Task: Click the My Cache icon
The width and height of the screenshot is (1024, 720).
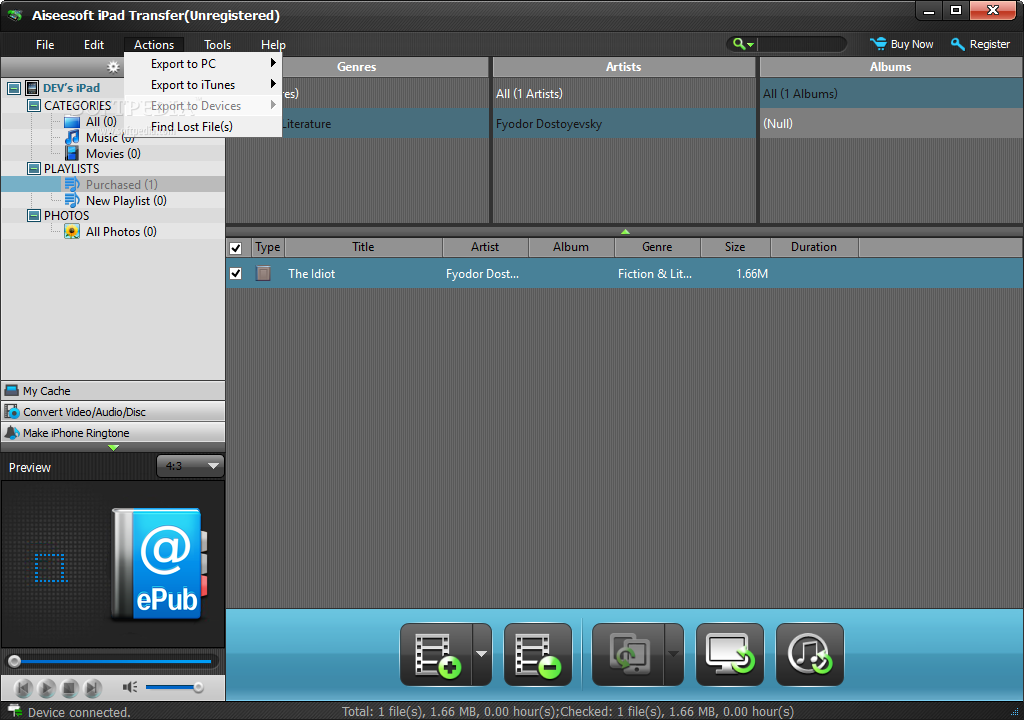Action: (x=12, y=391)
